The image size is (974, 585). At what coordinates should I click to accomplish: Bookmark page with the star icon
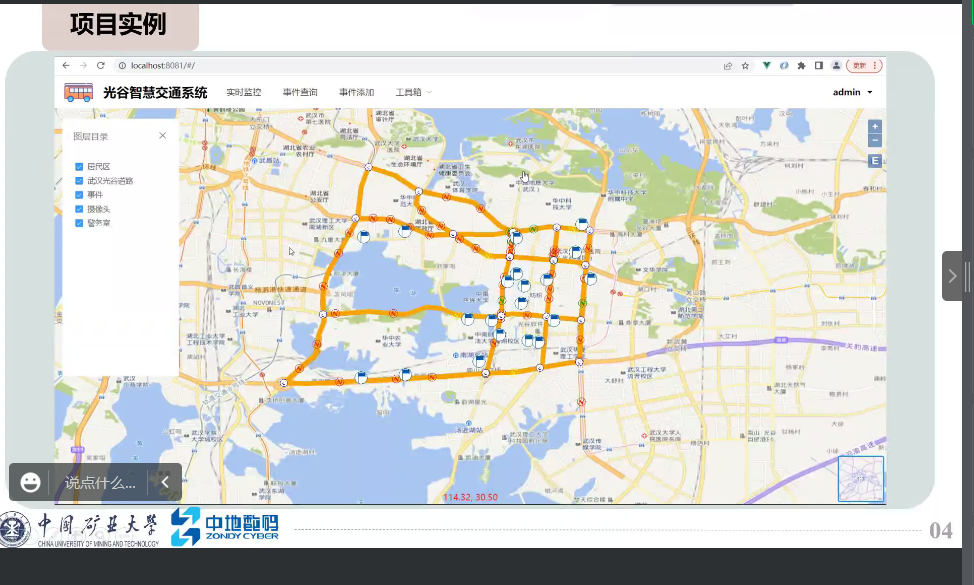pyautogui.click(x=745, y=66)
